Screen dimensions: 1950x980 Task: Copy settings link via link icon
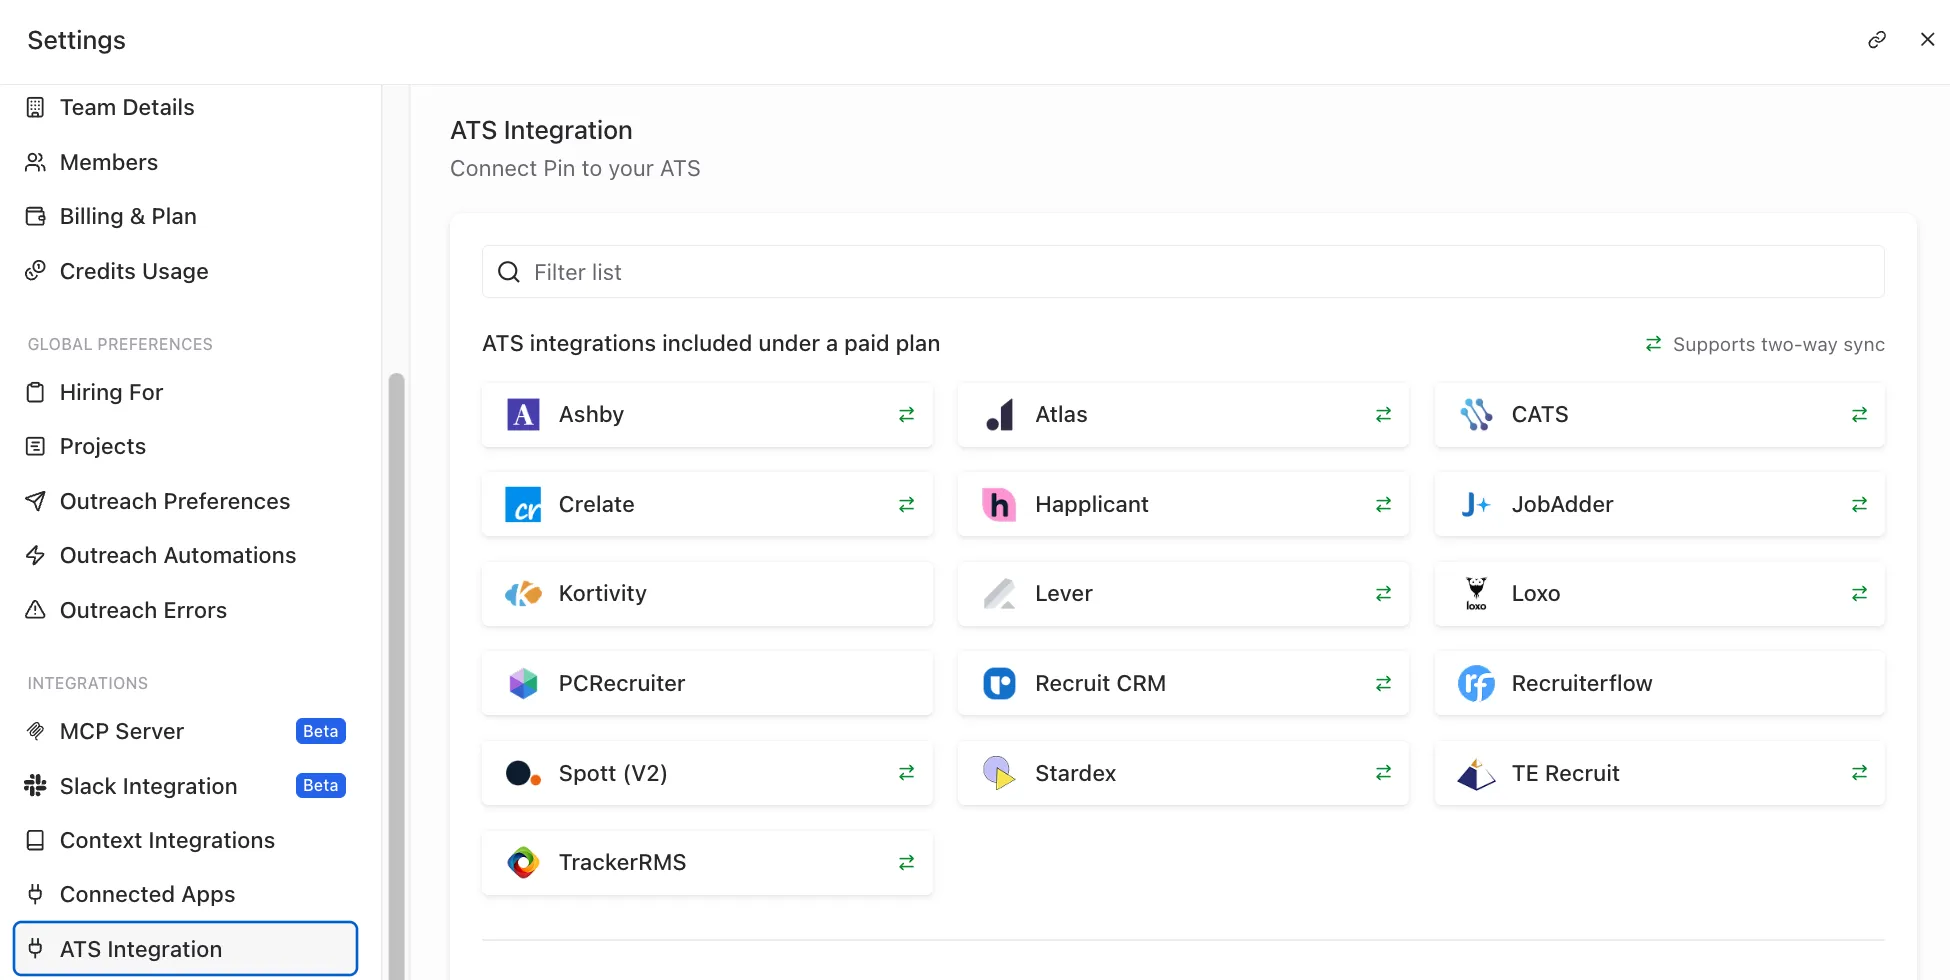coord(1877,40)
